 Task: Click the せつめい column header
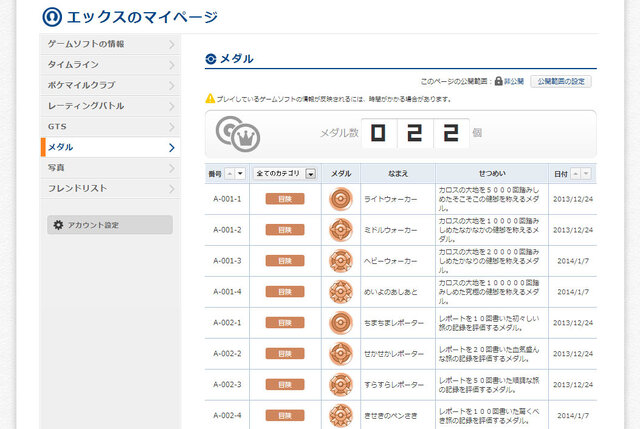pyautogui.click(x=492, y=174)
